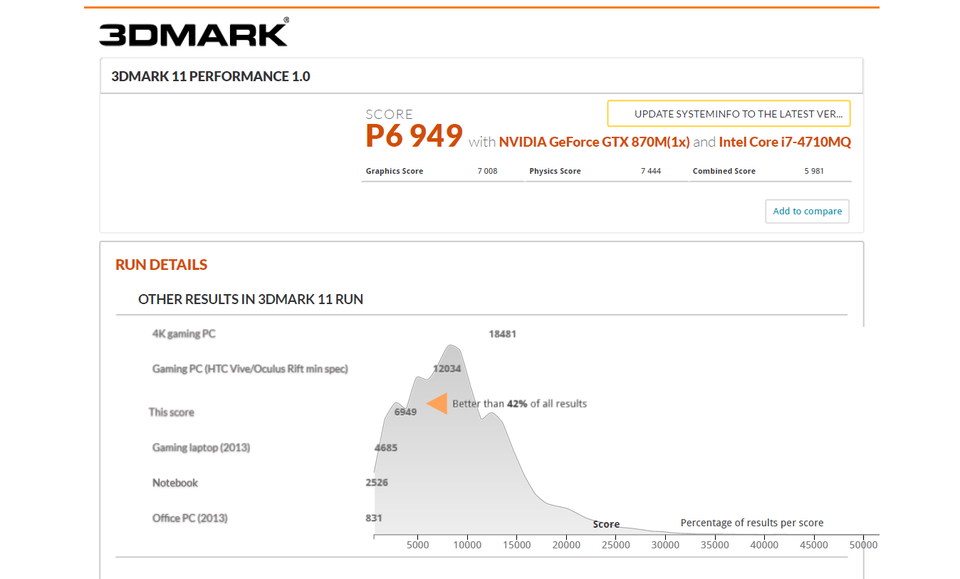Click the Combined Score value 5 981
Viewport: 960px width, 579px height.
point(814,171)
